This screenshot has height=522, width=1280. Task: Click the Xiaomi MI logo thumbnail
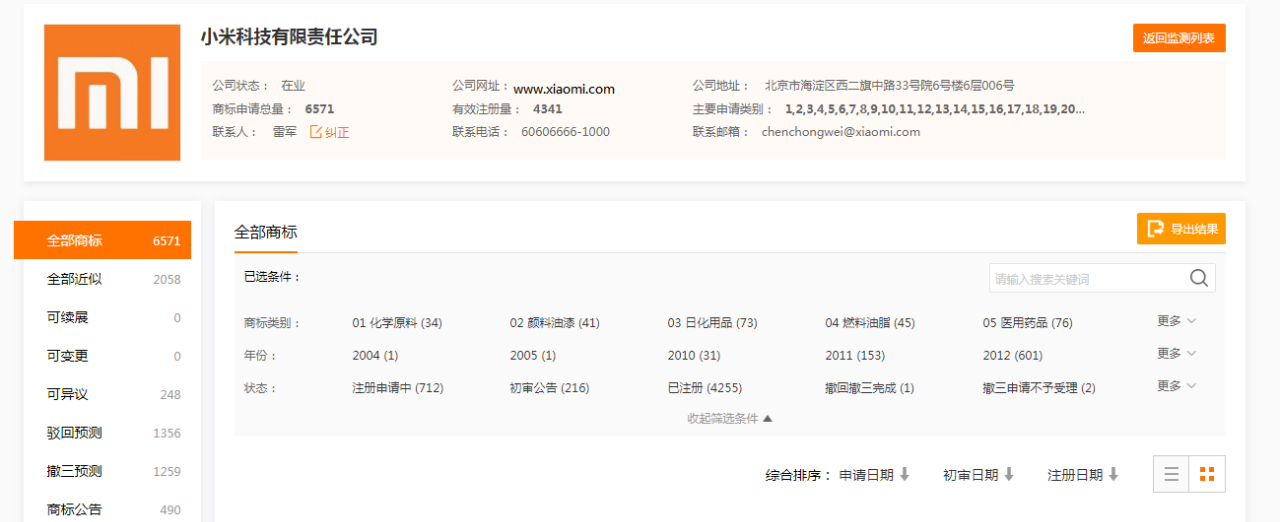click(112, 92)
